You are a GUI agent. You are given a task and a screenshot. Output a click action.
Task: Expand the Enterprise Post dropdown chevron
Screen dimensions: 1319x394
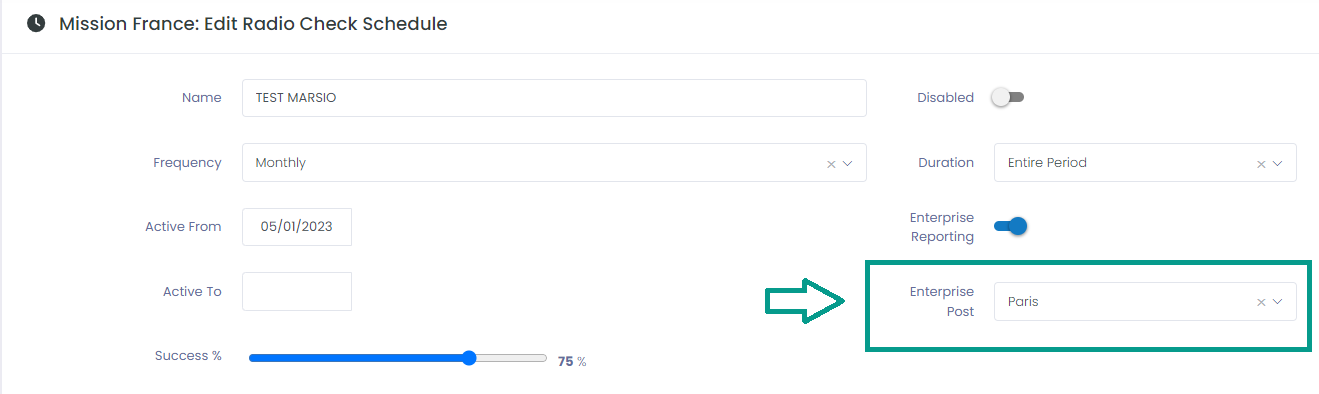coord(1277,302)
